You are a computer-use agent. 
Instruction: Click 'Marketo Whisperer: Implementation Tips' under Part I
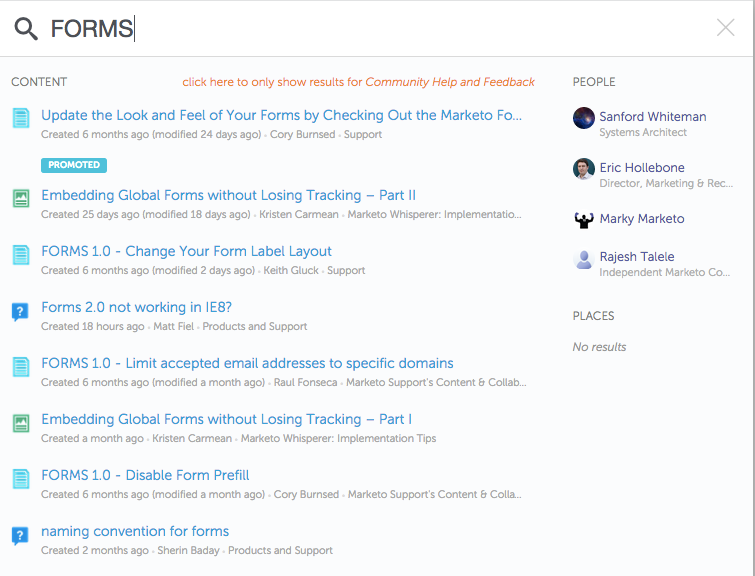click(x=338, y=438)
